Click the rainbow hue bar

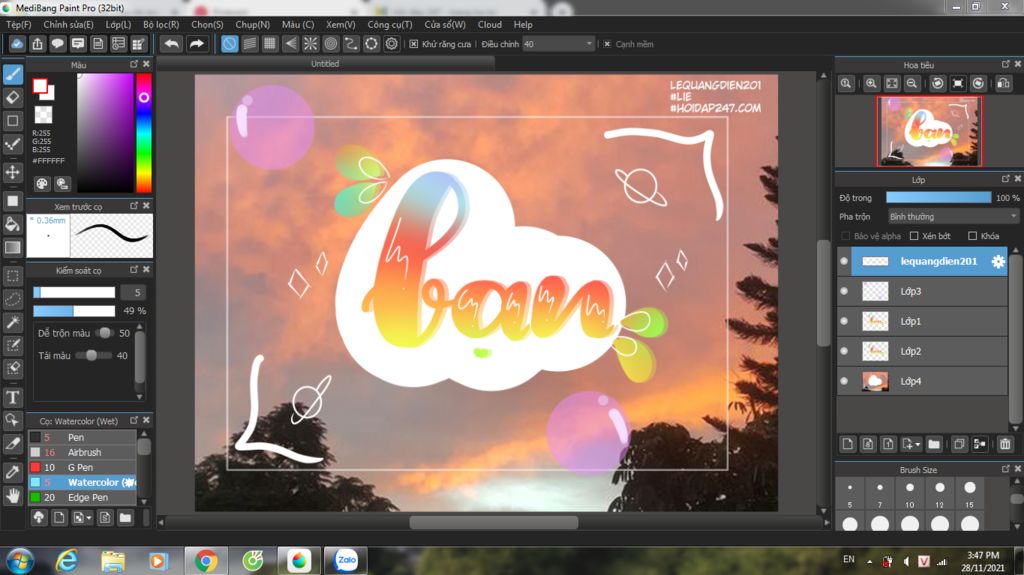(x=144, y=133)
